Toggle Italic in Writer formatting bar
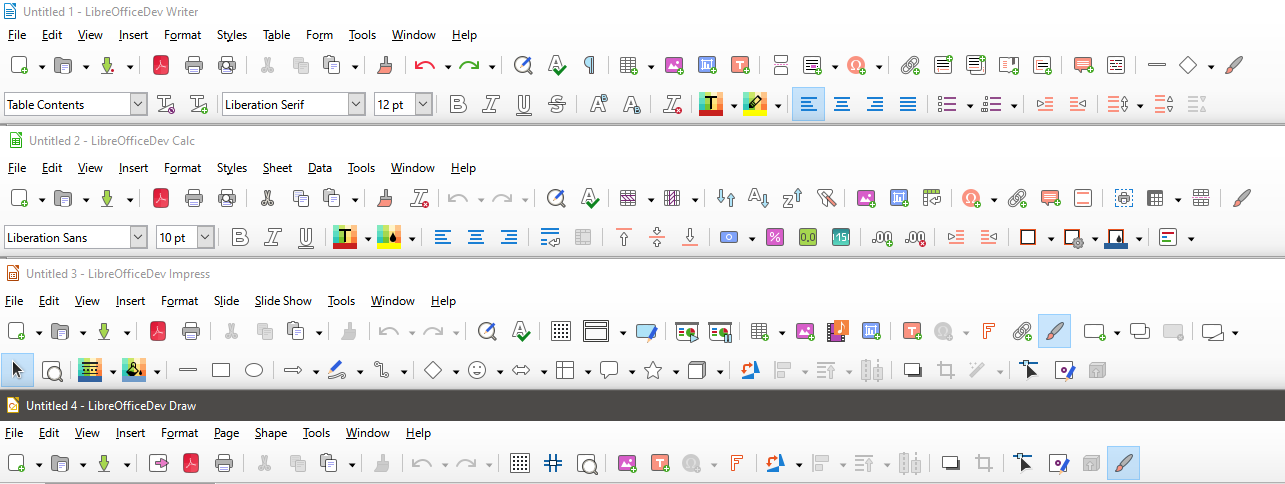The image size is (1285, 484). (491, 104)
